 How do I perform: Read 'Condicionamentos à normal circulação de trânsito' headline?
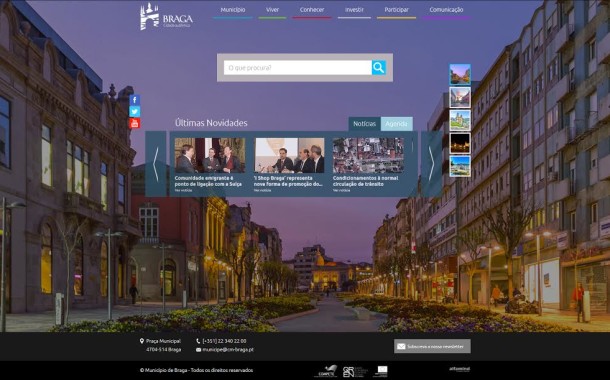pyautogui.click(x=365, y=181)
